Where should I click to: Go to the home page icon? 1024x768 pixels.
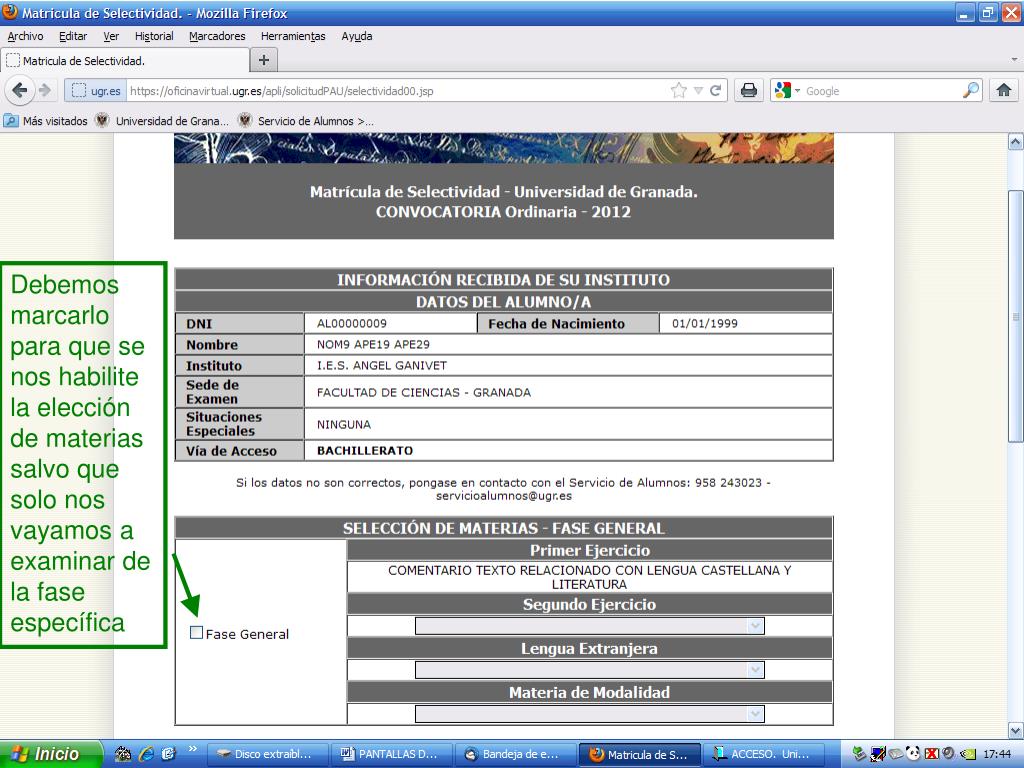point(1004,90)
